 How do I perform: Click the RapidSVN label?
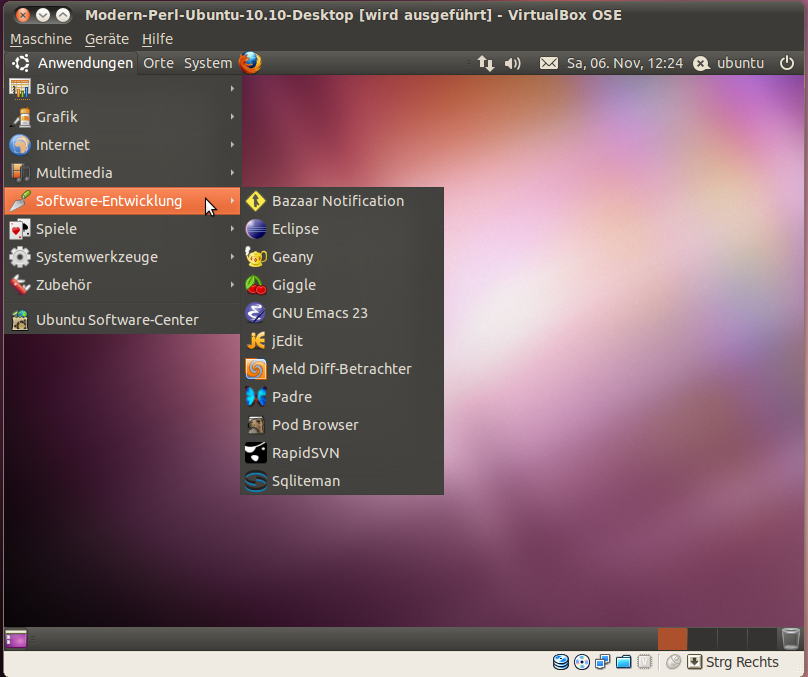(306, 453)
